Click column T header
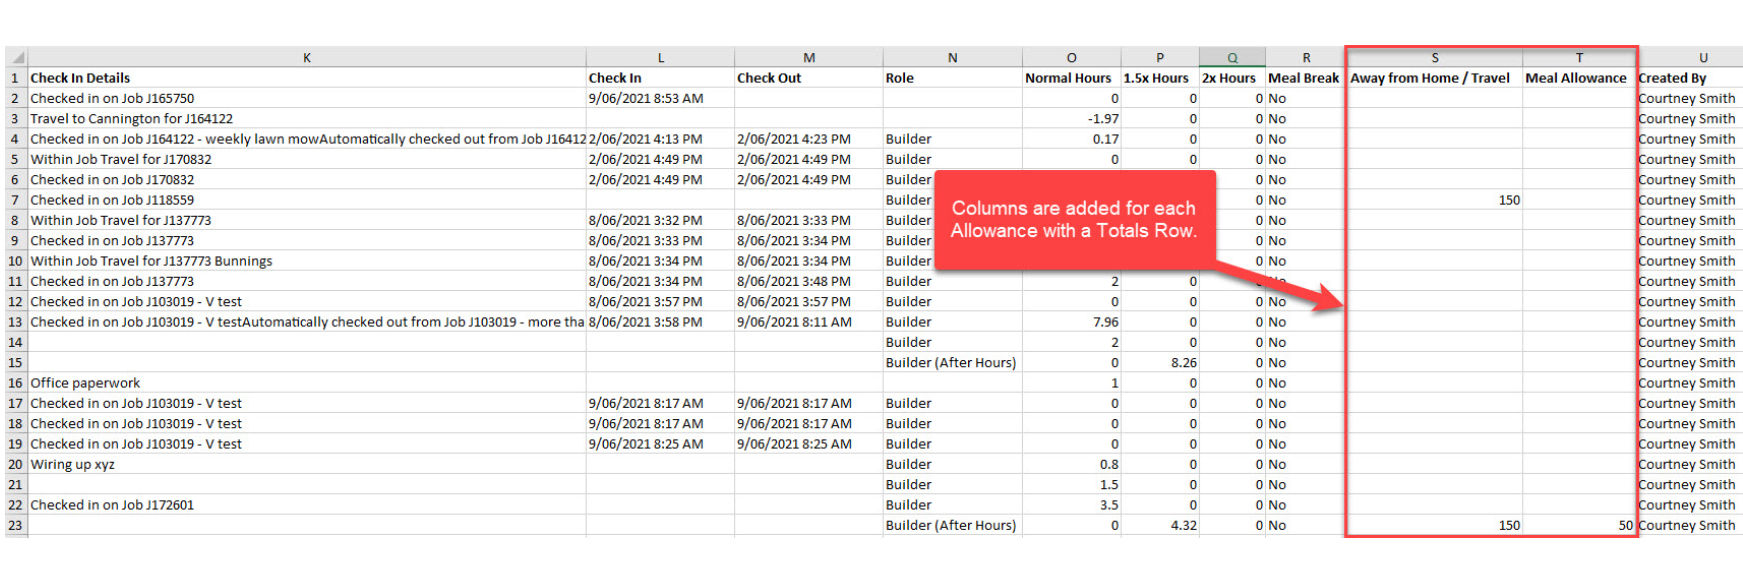This screenshot has height=582, width=1743. 1580,58
